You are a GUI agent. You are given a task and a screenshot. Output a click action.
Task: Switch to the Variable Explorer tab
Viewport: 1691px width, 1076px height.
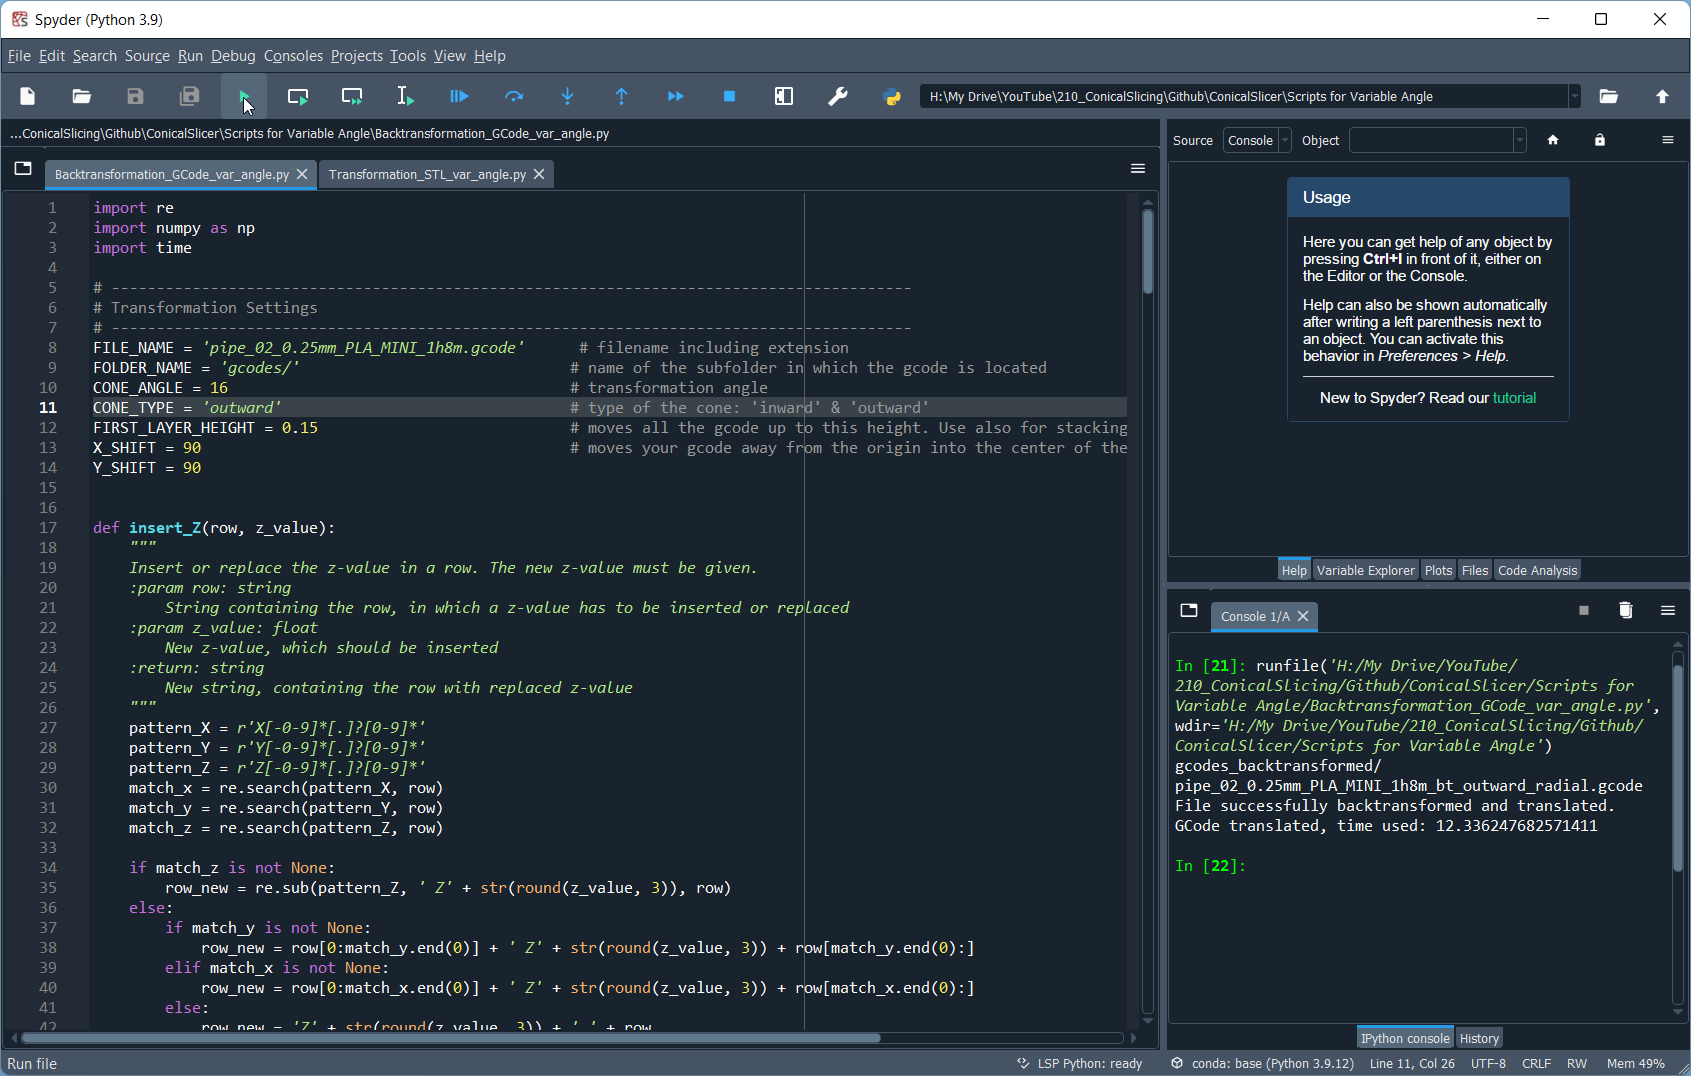[1365, 571]
